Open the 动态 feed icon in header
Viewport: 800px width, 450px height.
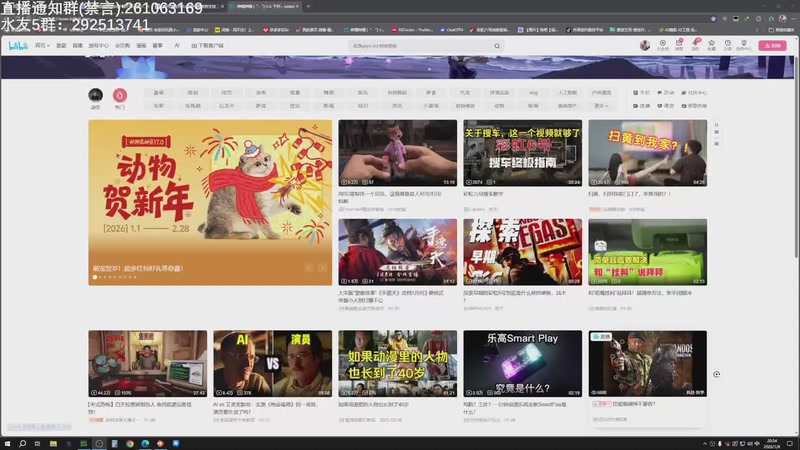click(x=695, y=46)
